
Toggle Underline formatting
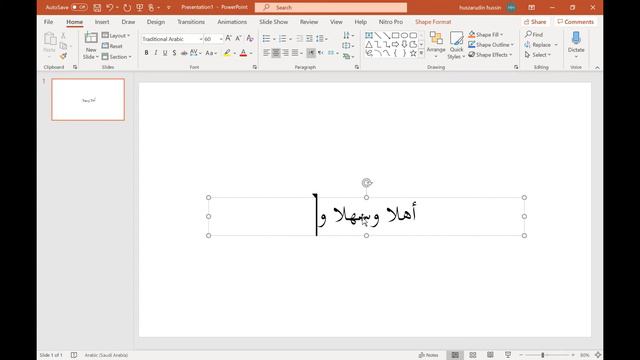pos(165,53)
